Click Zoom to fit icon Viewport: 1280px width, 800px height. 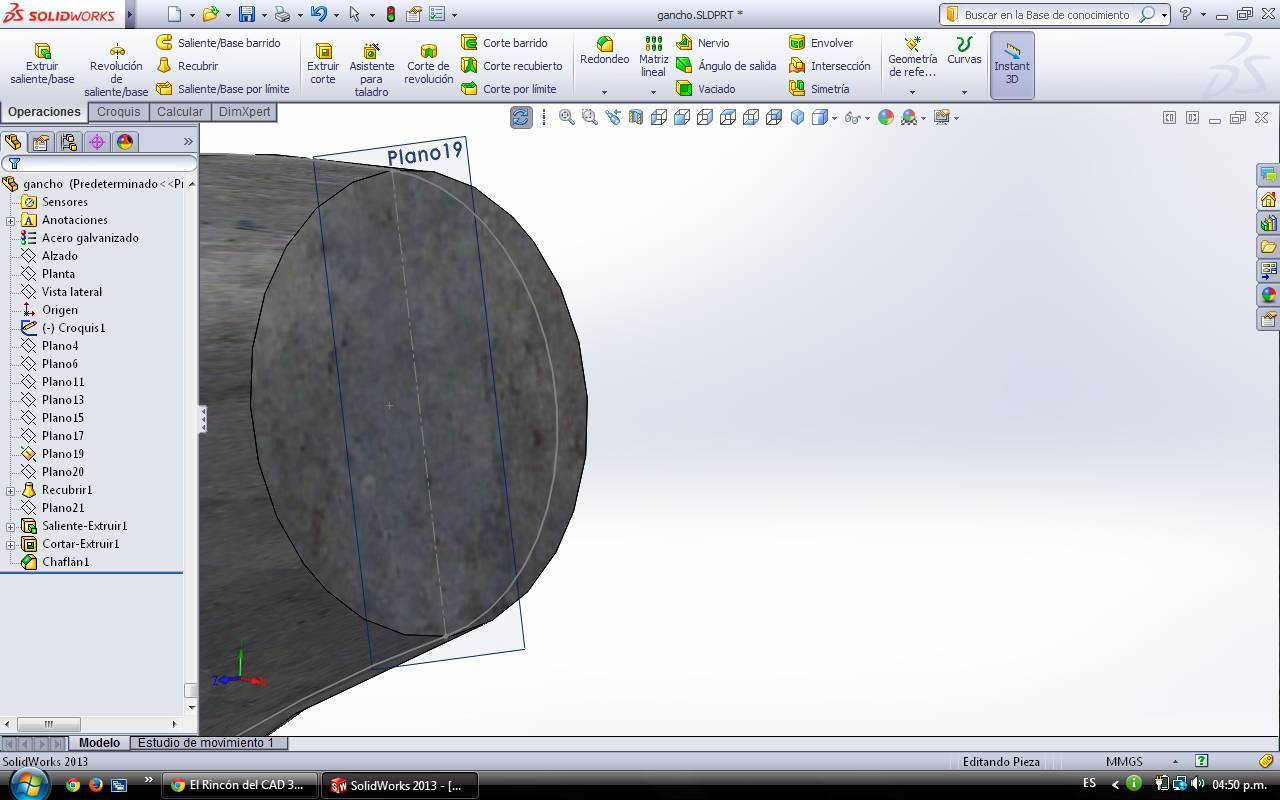tap(566, 117)
